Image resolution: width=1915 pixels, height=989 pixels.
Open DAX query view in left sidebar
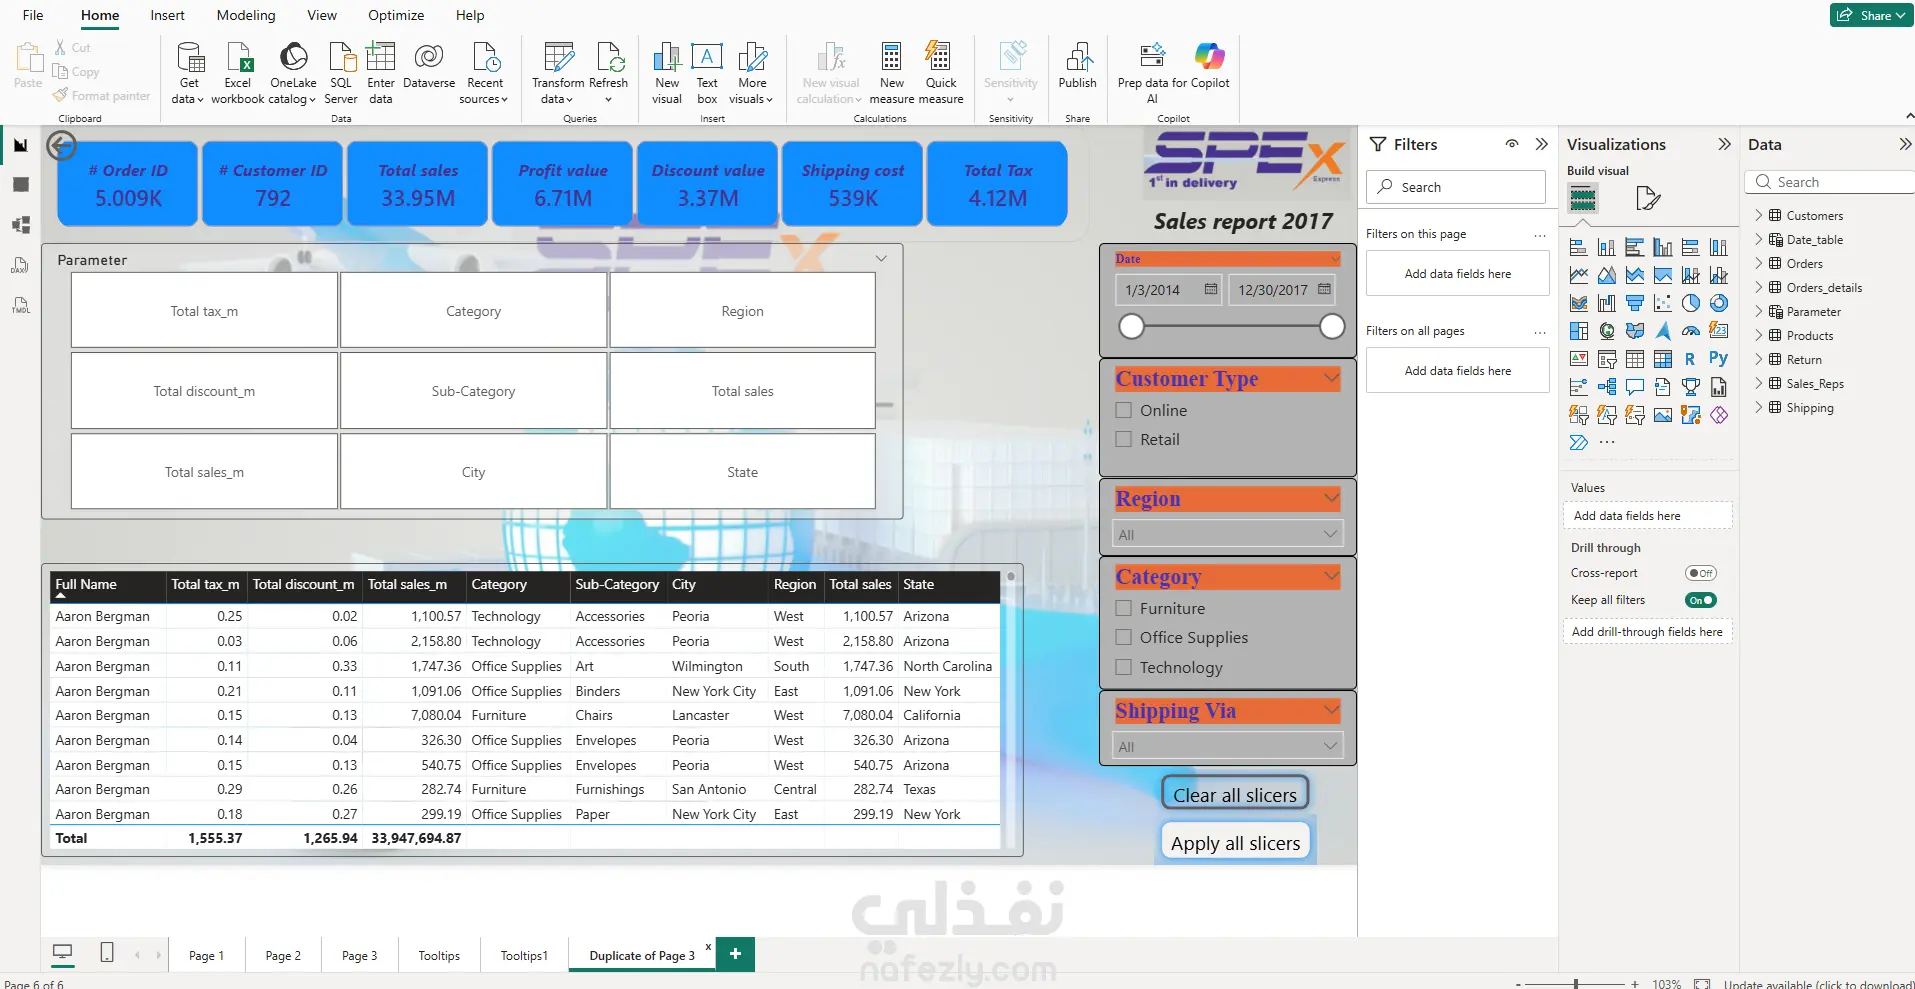coord(21,265)
